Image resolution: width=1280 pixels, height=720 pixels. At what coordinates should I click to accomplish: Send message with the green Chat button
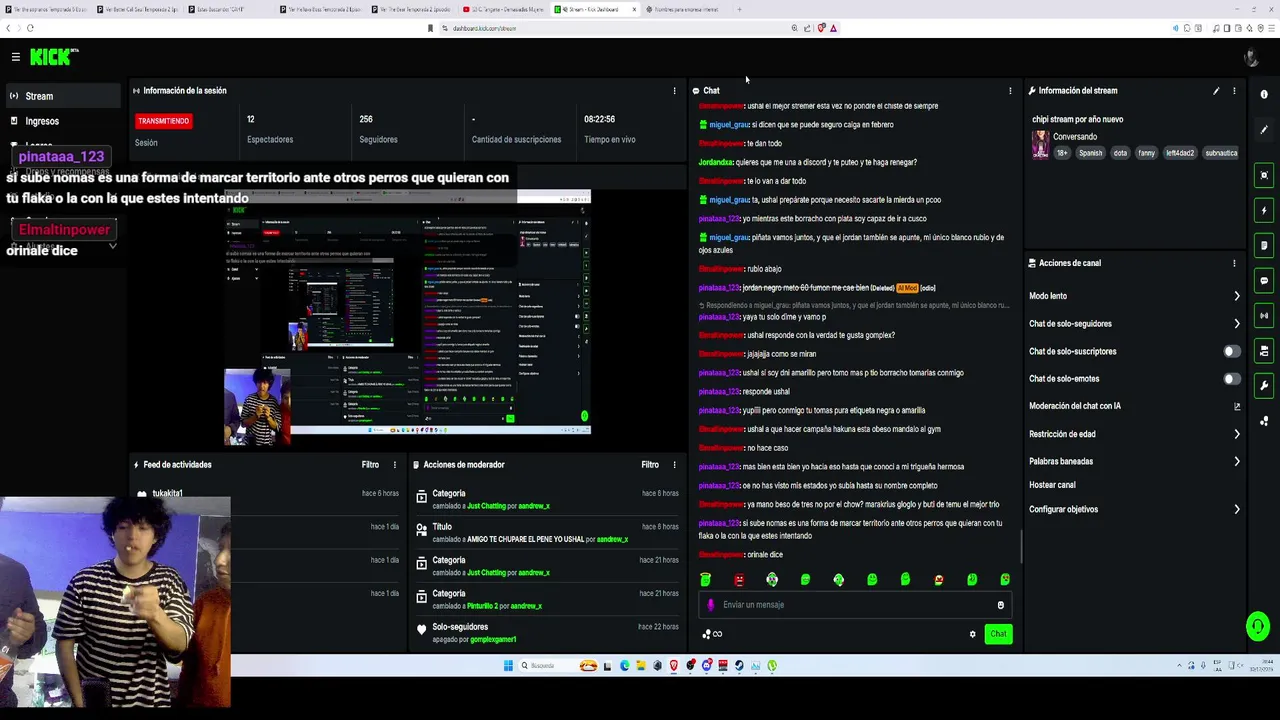coord(998,634)
